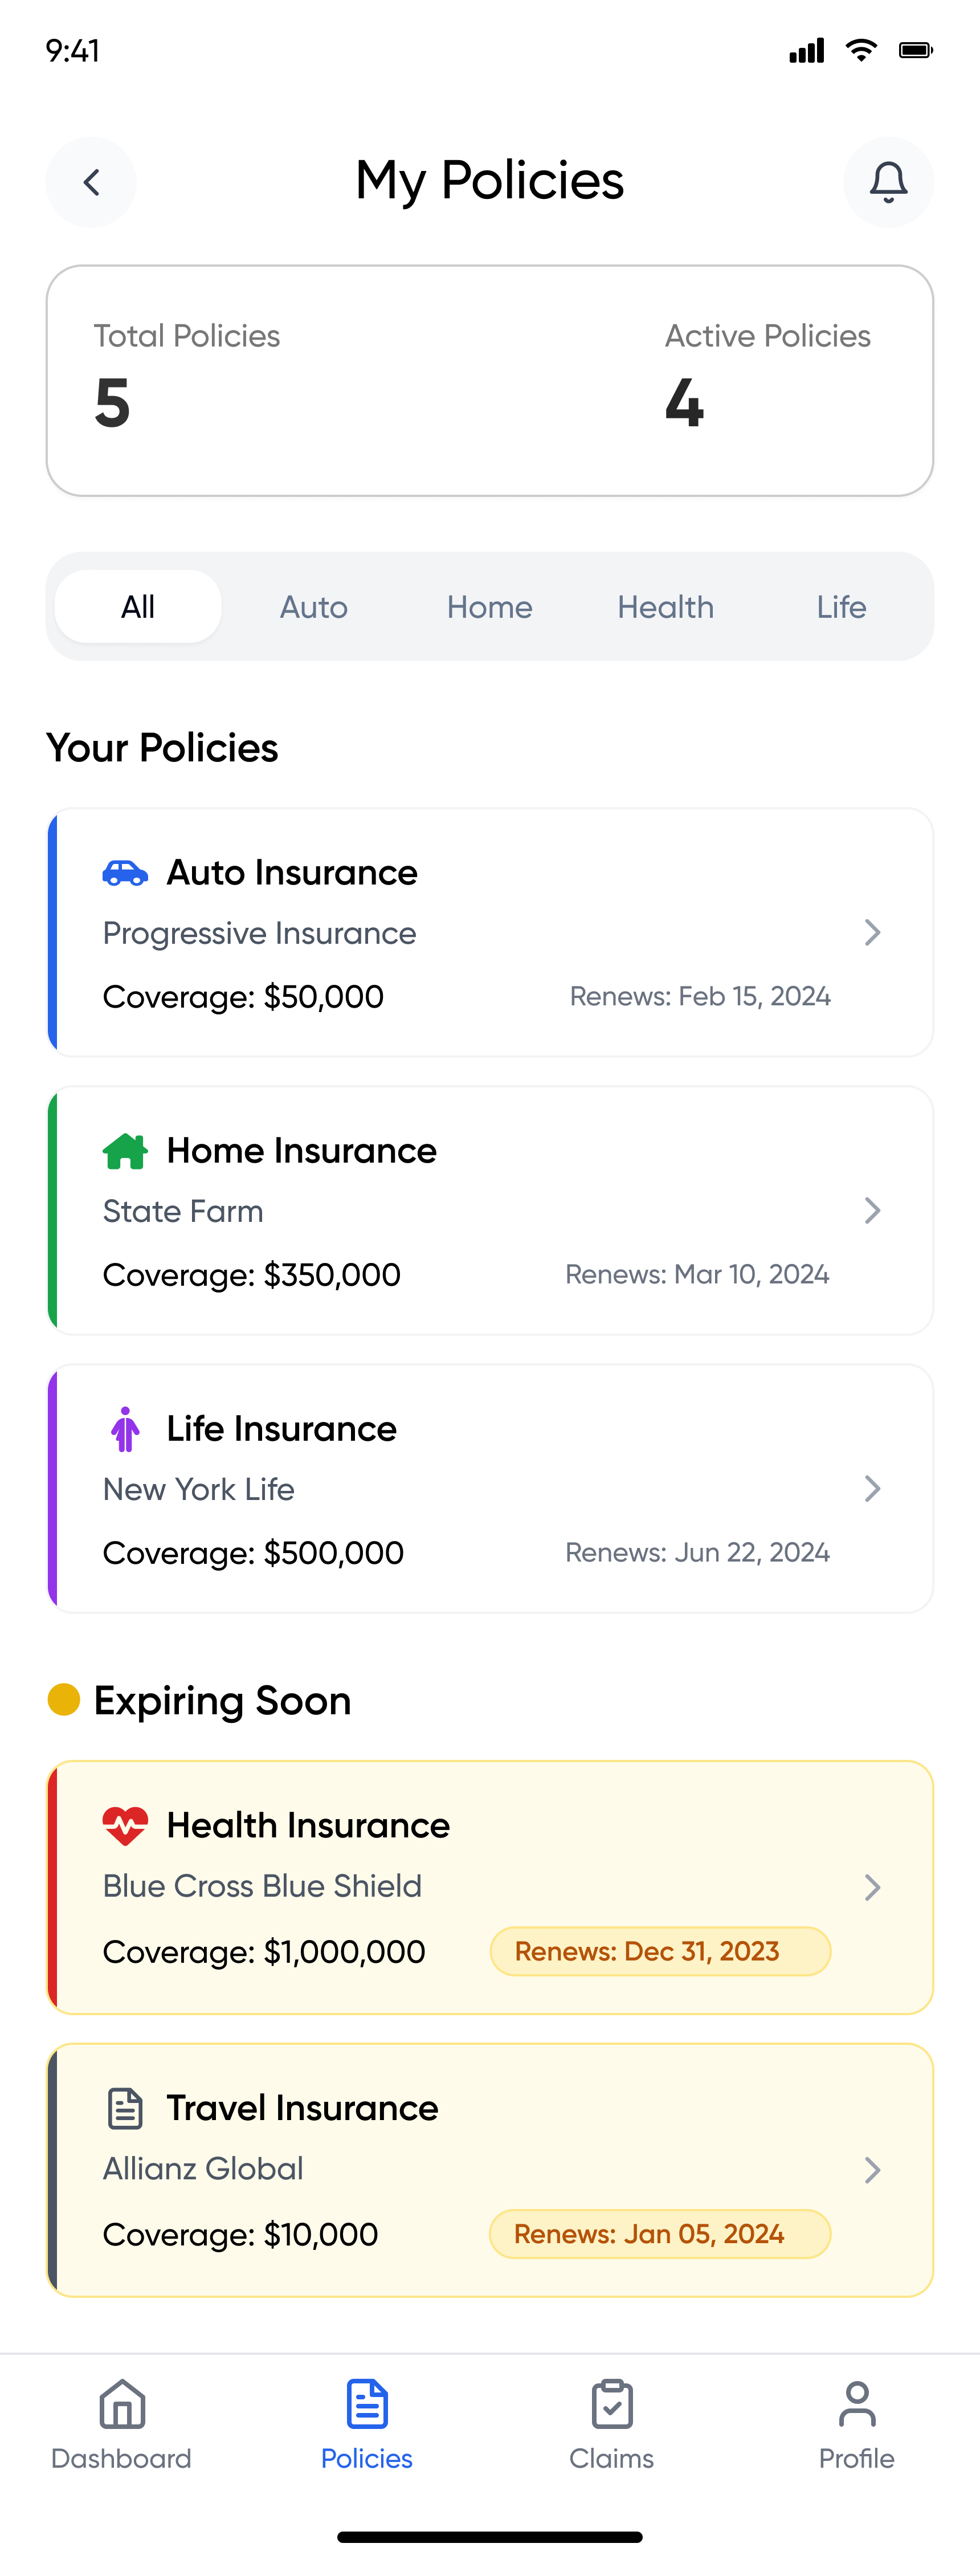980x2576 pixels.
Task: Expand Auto Insurance policy chevron
Action: [x=872, y=933]
